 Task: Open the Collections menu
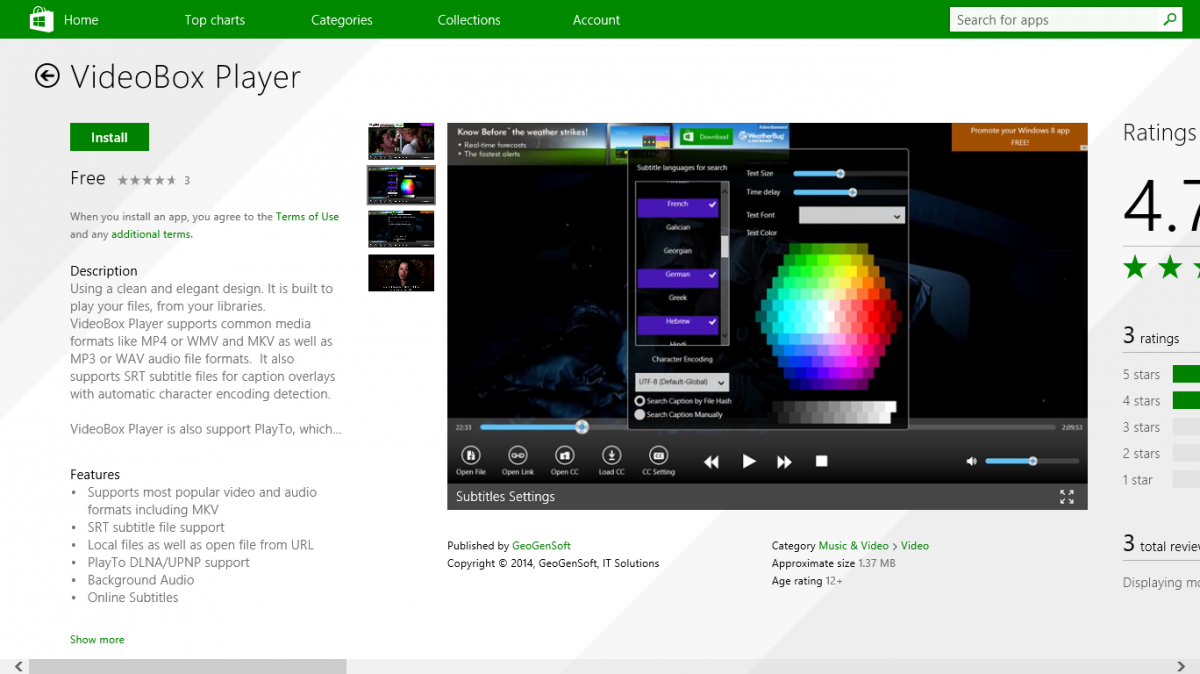click(469, 20)
